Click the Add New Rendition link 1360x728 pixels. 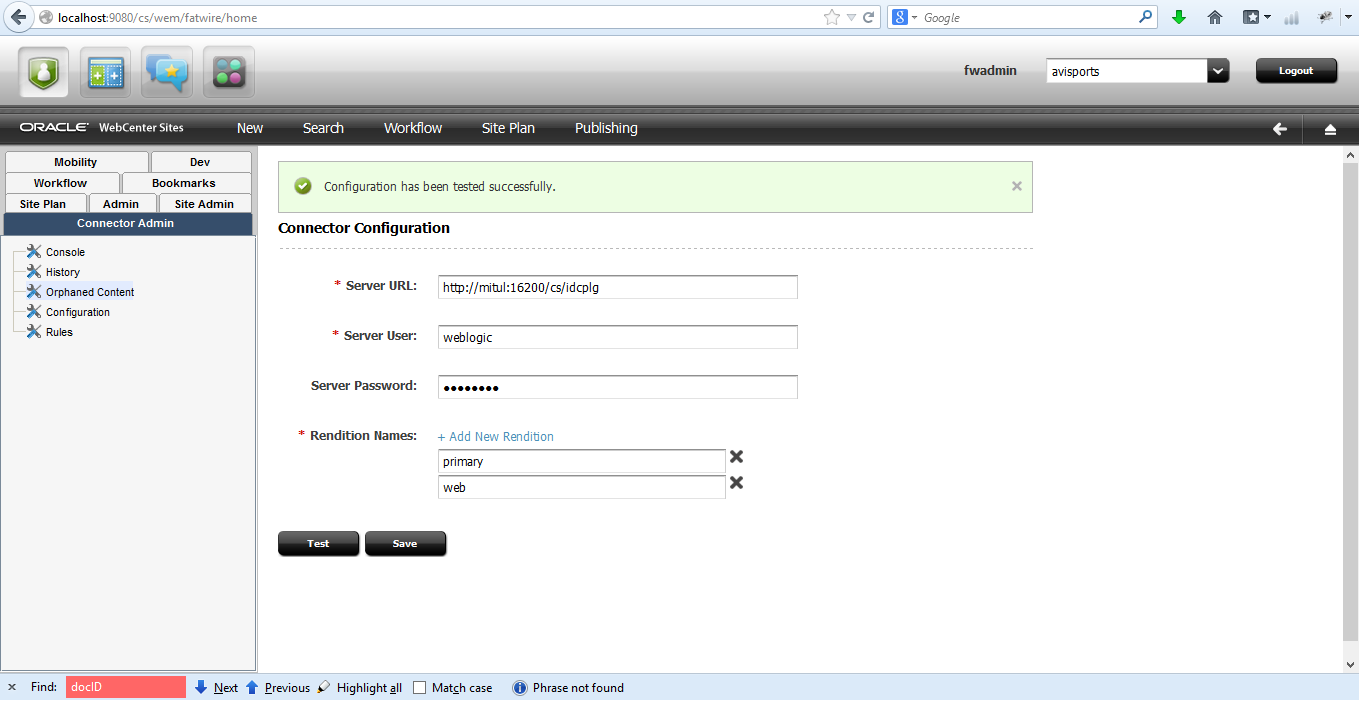coord(495,436)
